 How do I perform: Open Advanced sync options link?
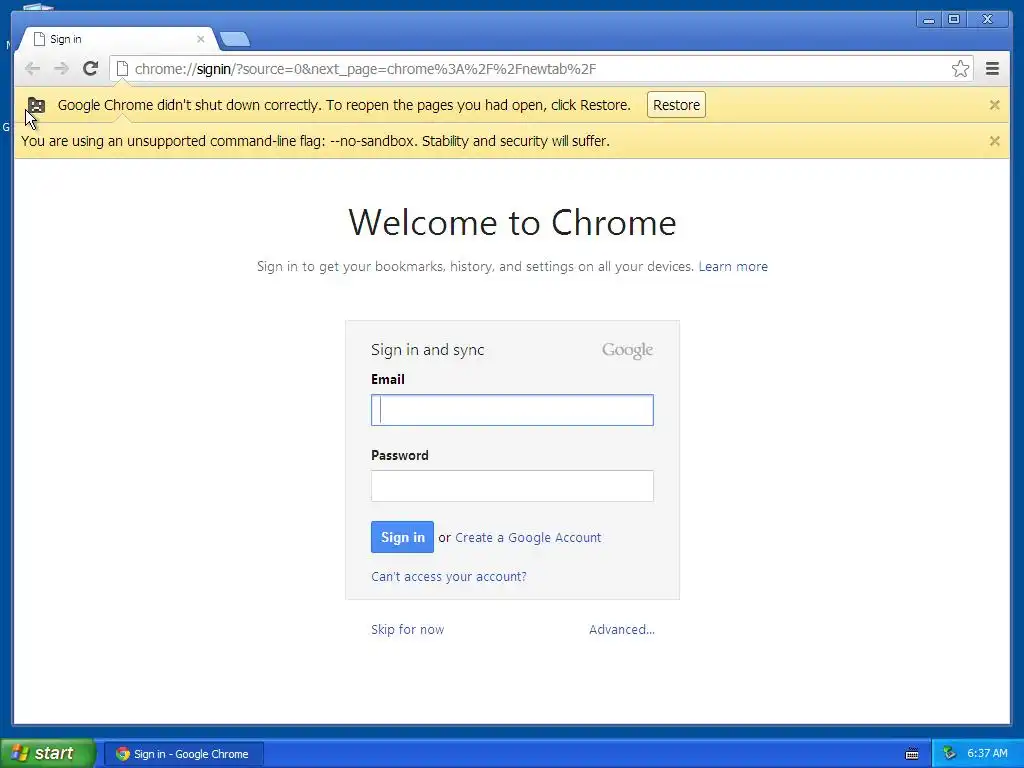tap(622, 630)
